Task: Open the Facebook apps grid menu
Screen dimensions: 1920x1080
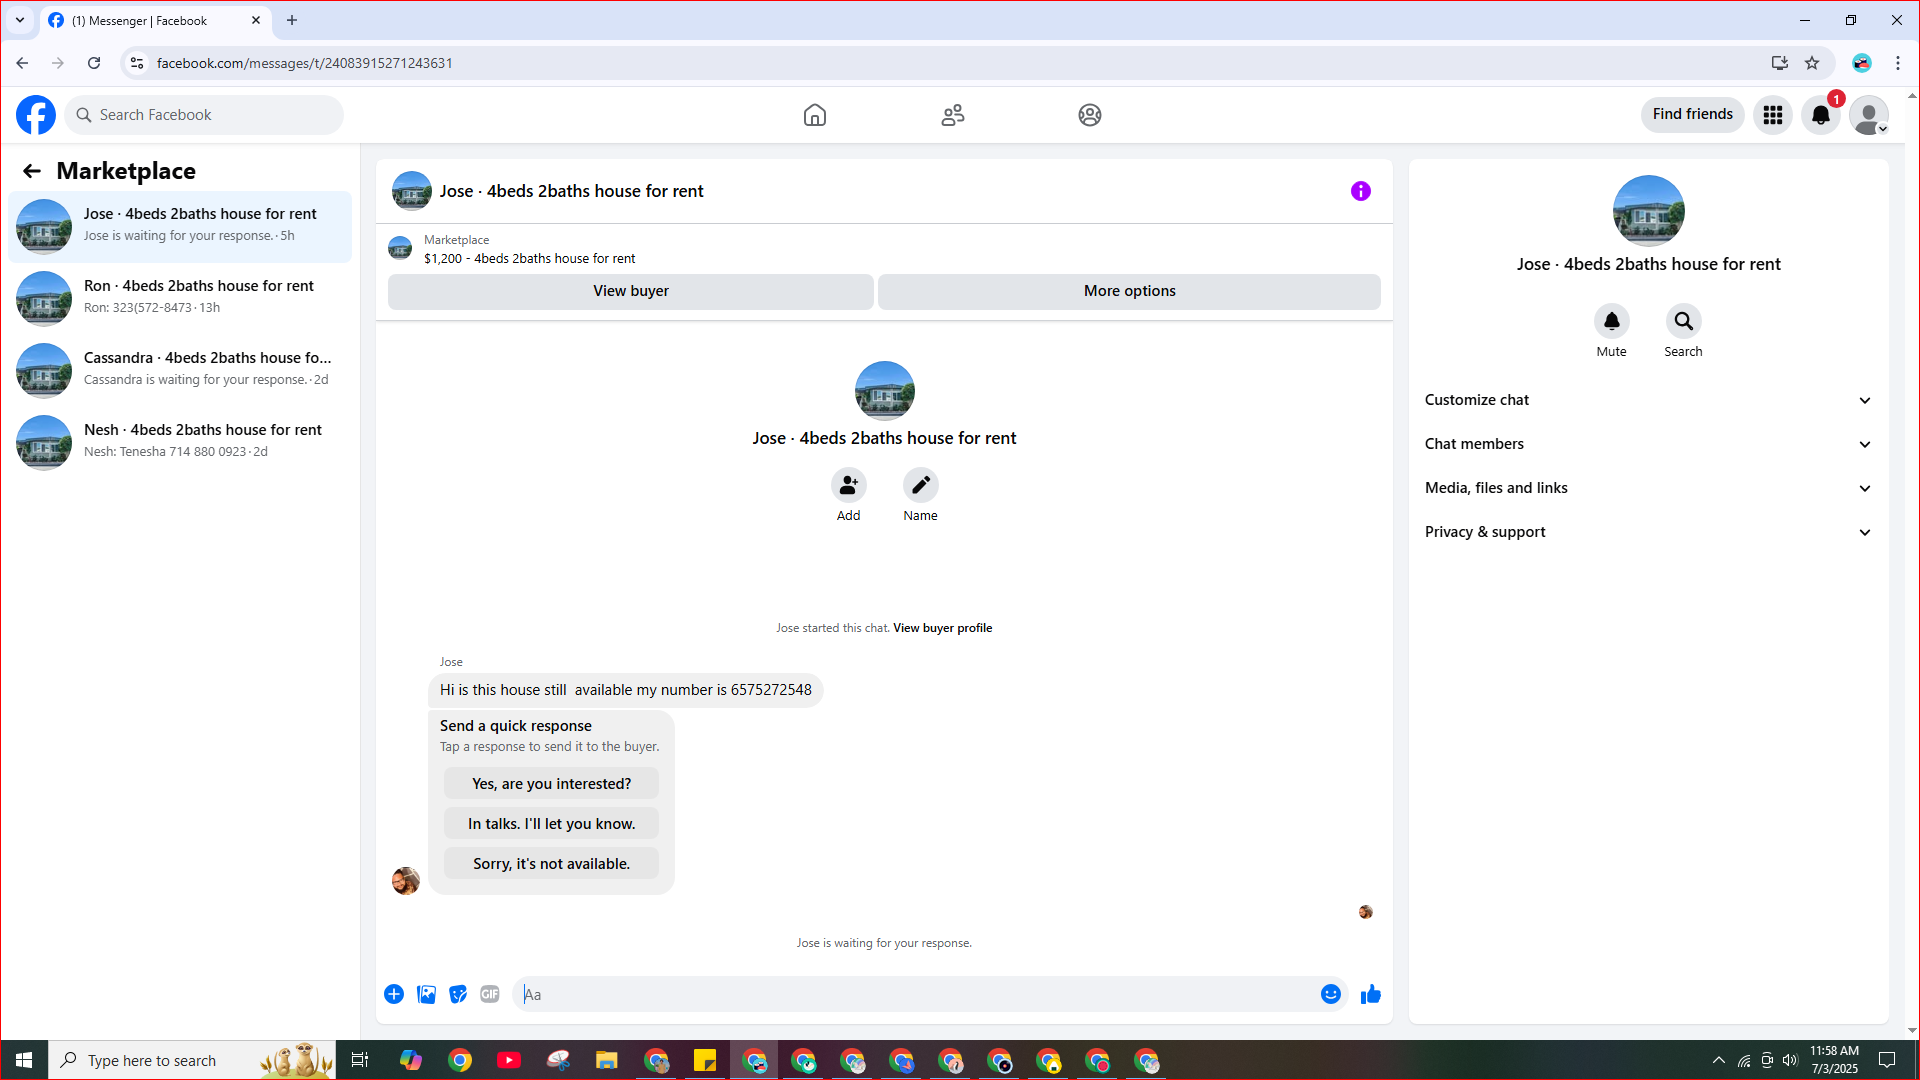Action: (x=1773, y=115)
